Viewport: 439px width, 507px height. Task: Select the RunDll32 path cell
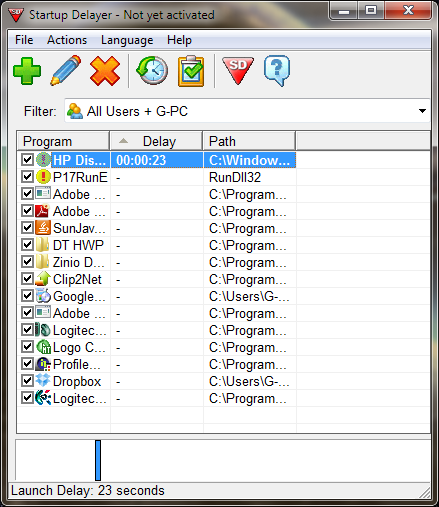coord(235,177)
